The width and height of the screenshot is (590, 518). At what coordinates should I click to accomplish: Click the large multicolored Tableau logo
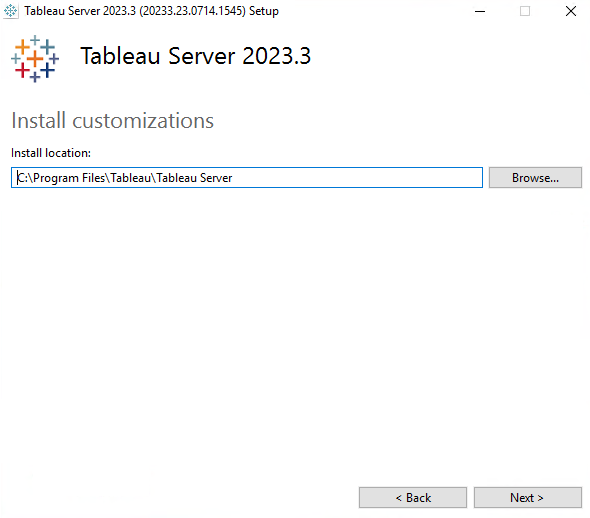click(x=35, y=58)
